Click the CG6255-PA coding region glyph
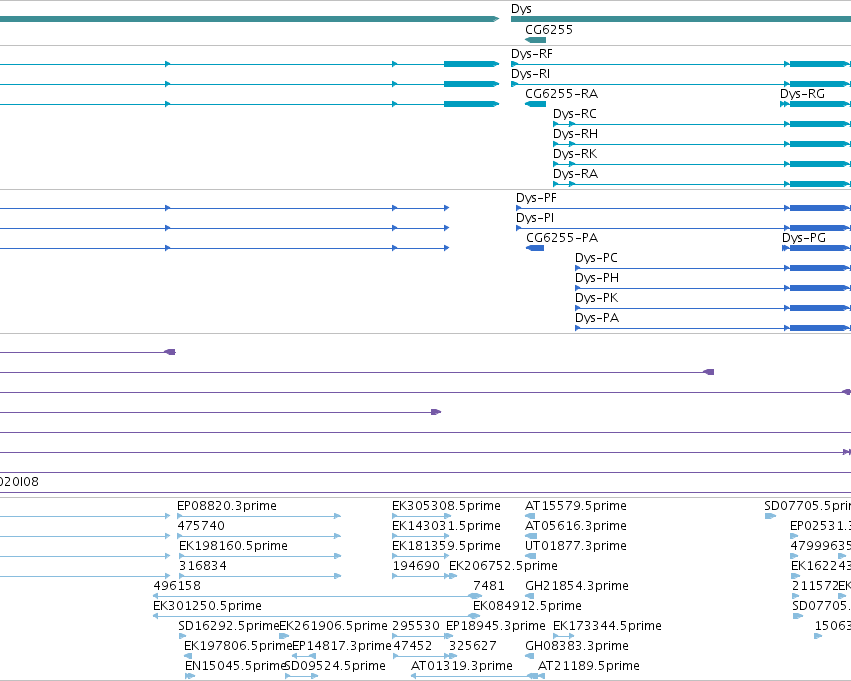Viewport: 851px width, 681px height. click(535, 248)
